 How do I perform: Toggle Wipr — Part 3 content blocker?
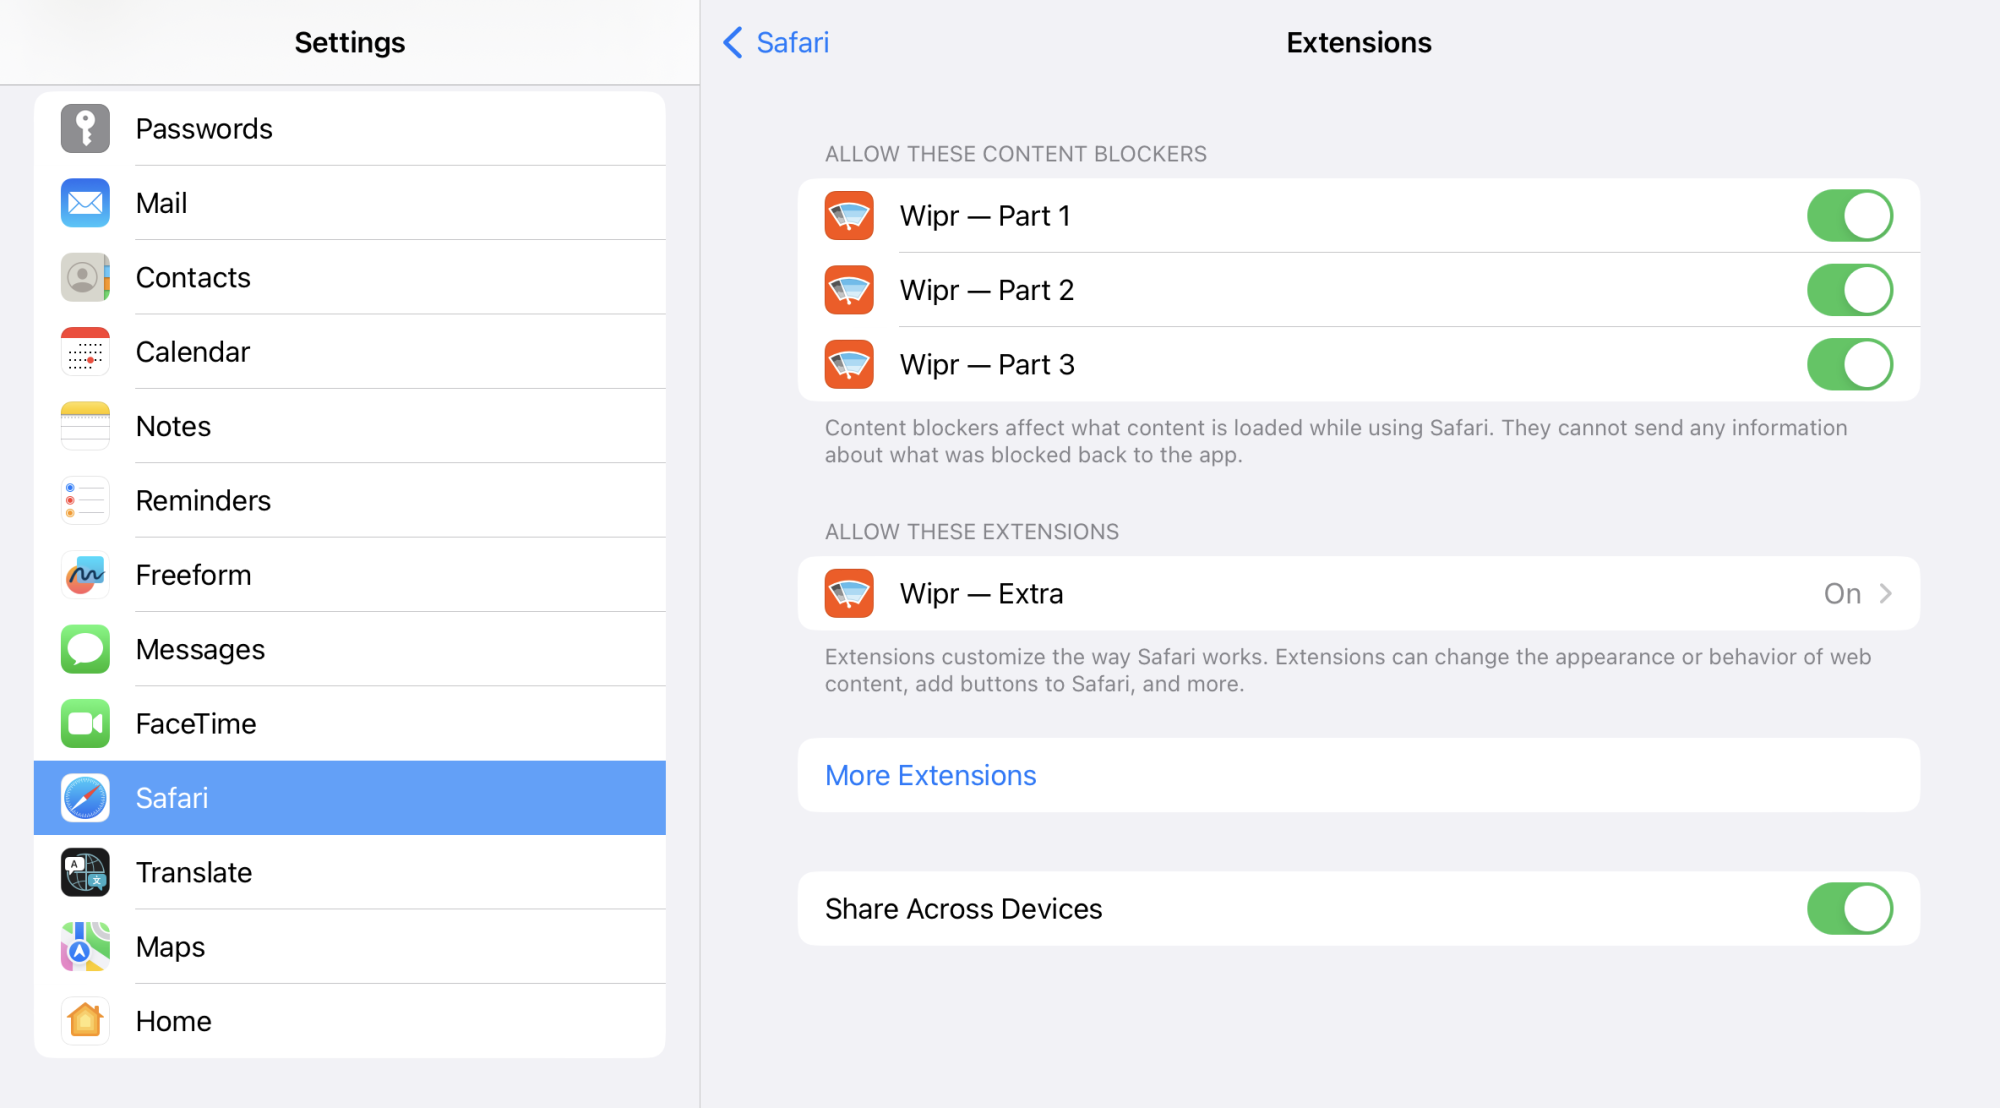pyautogui.click(x=1849, y=364)
